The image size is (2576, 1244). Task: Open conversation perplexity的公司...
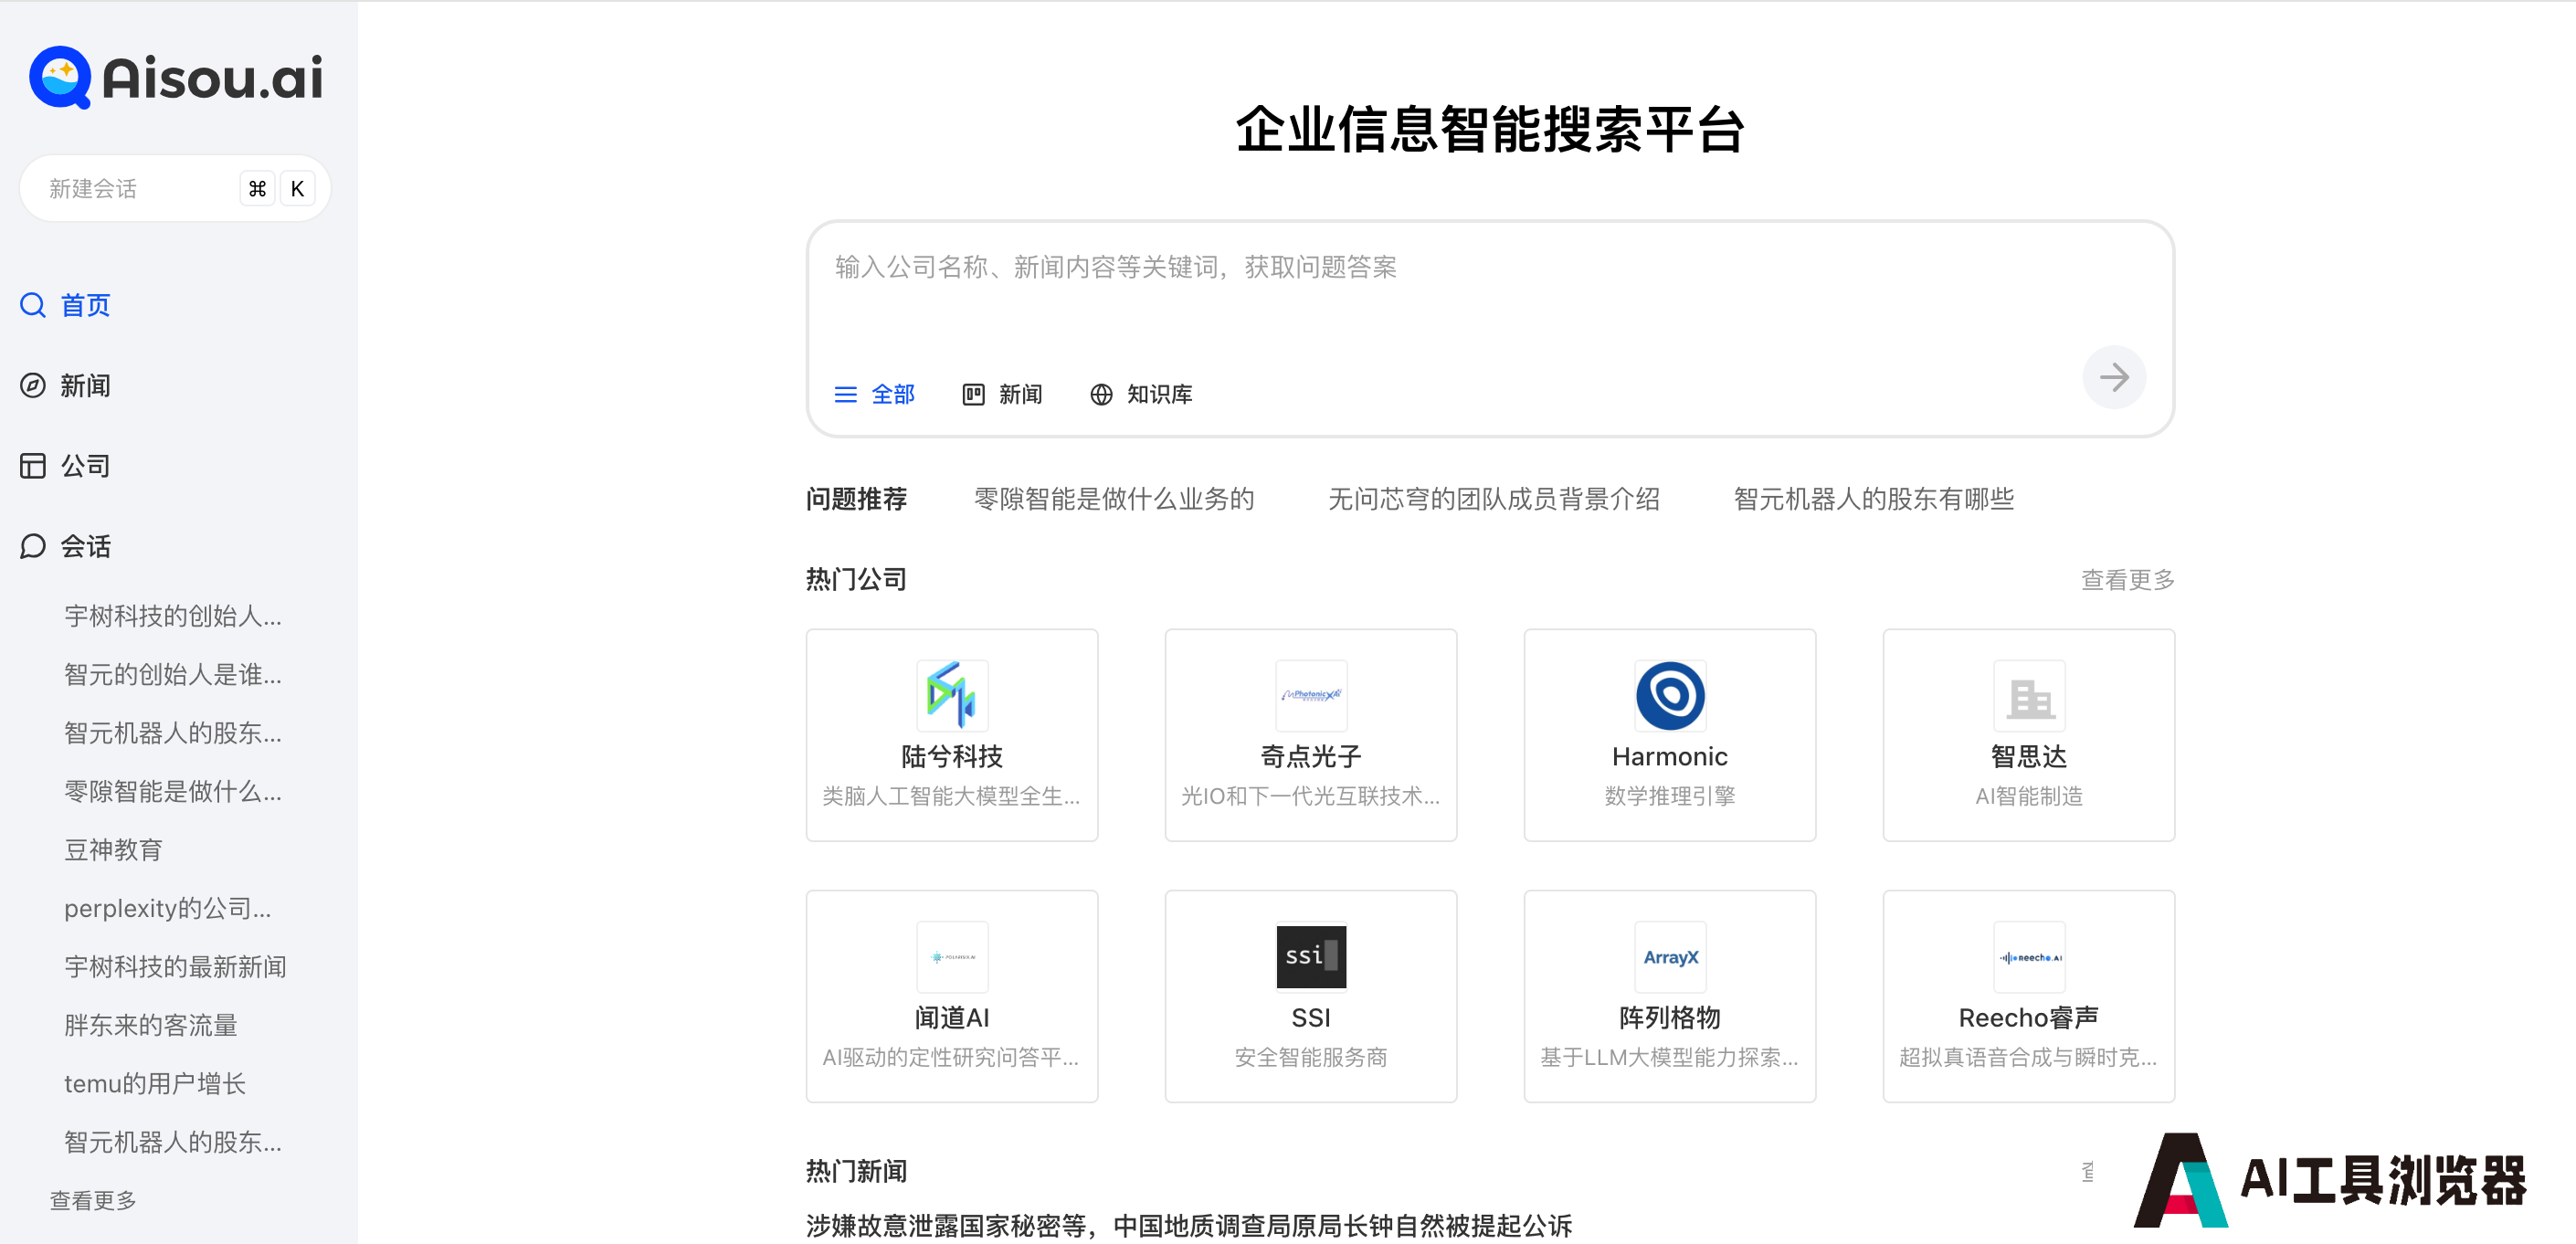(168, 908)
